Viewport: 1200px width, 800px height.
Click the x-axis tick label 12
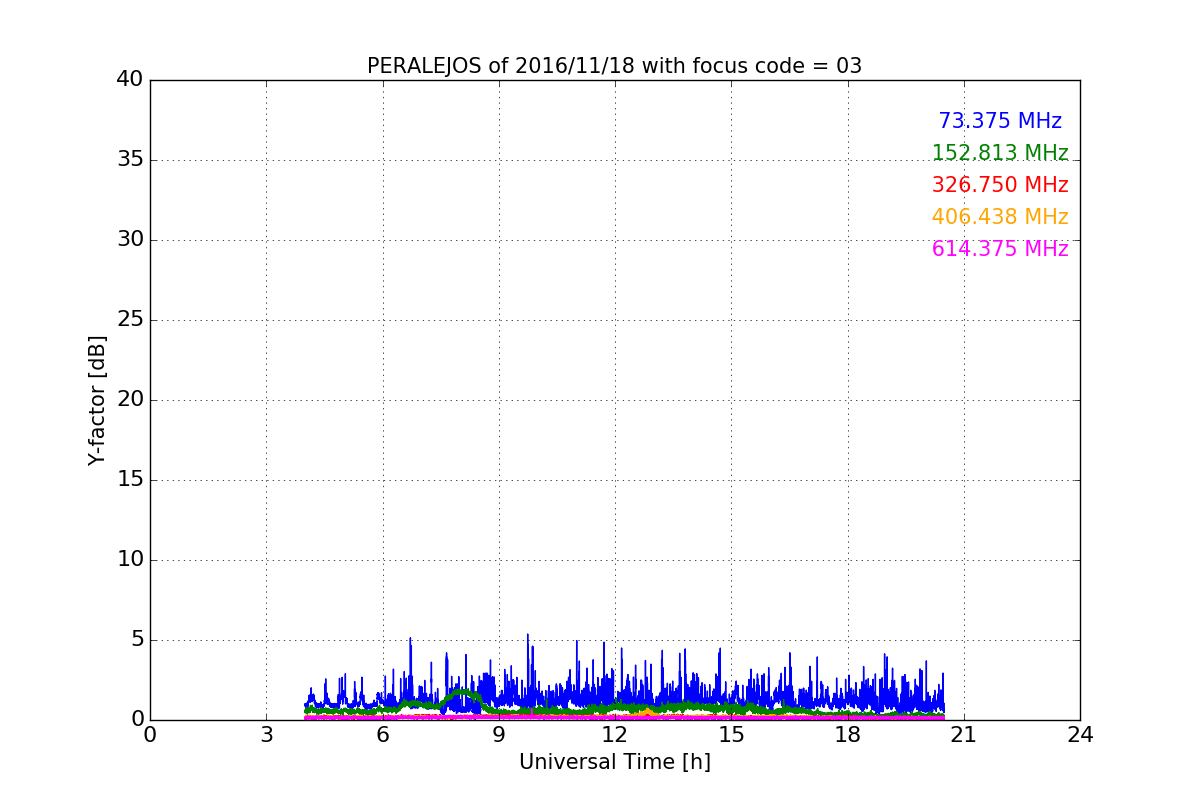point(615,735)
